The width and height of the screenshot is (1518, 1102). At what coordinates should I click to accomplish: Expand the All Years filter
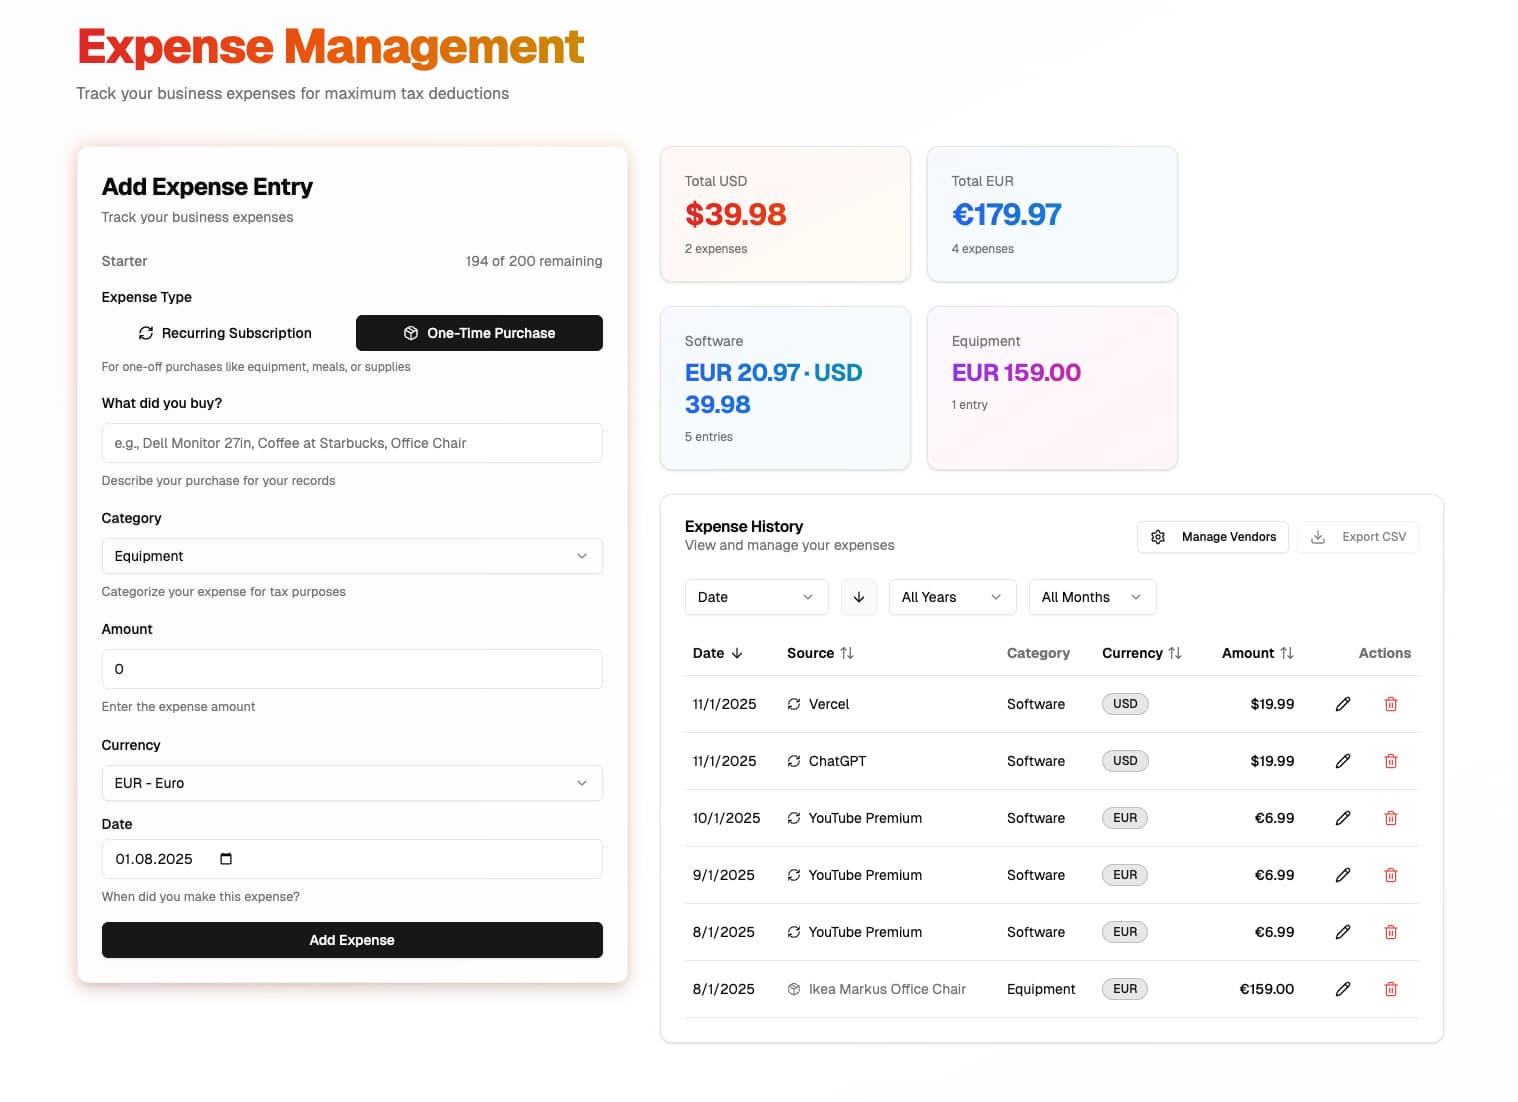951,597
